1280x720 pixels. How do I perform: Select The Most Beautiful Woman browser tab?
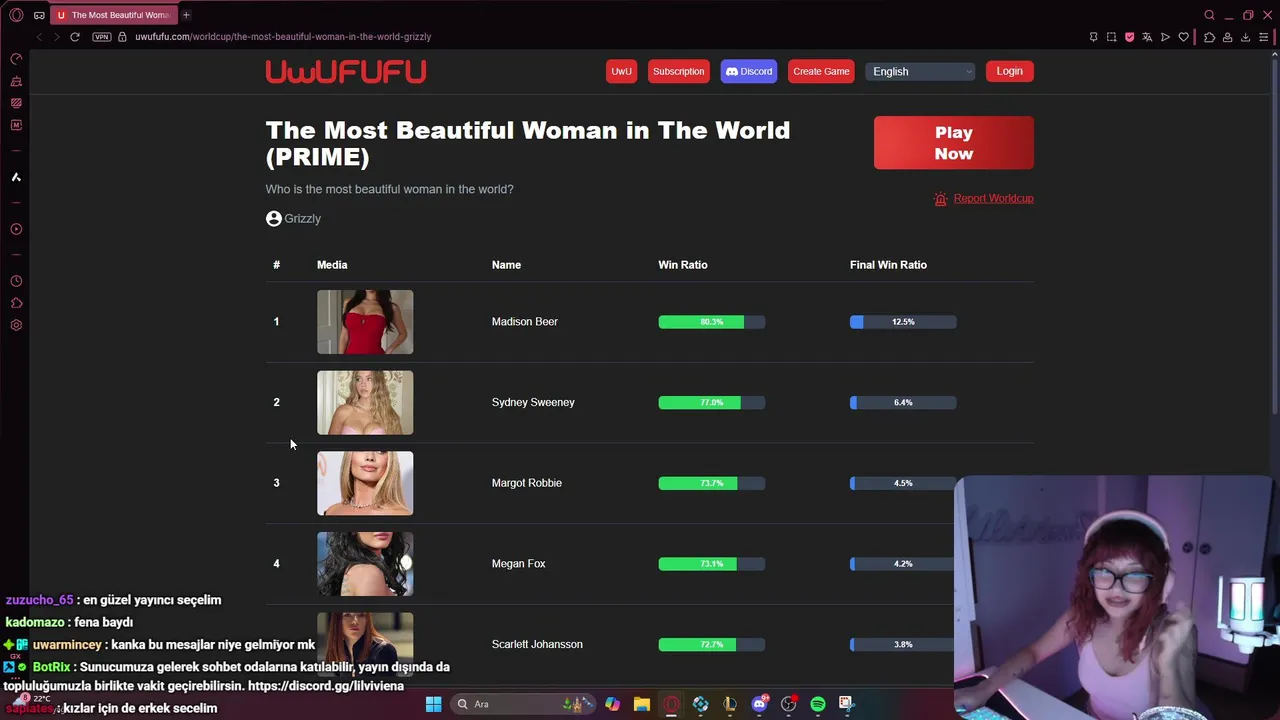pyautogui.click(x=112, y=15)
